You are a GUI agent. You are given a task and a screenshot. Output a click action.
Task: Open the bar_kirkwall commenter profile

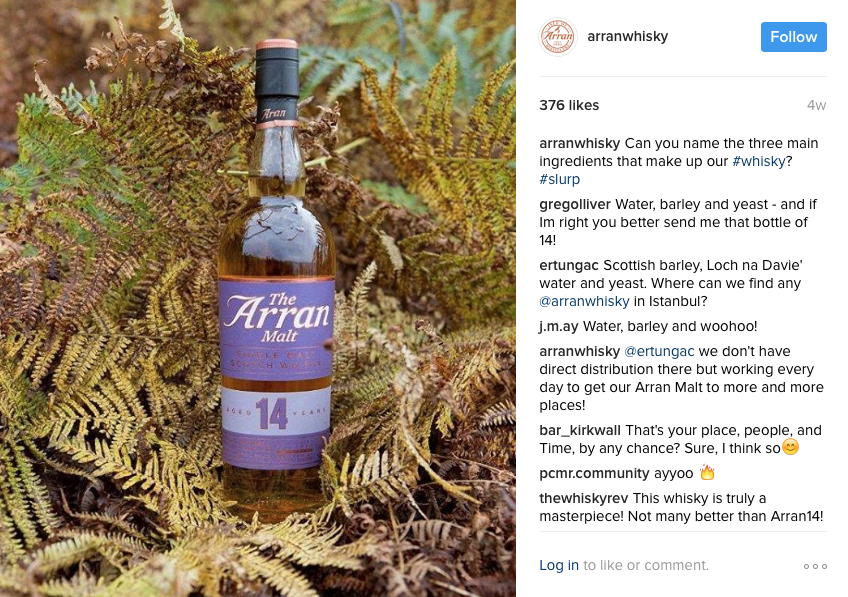(580, 430)
